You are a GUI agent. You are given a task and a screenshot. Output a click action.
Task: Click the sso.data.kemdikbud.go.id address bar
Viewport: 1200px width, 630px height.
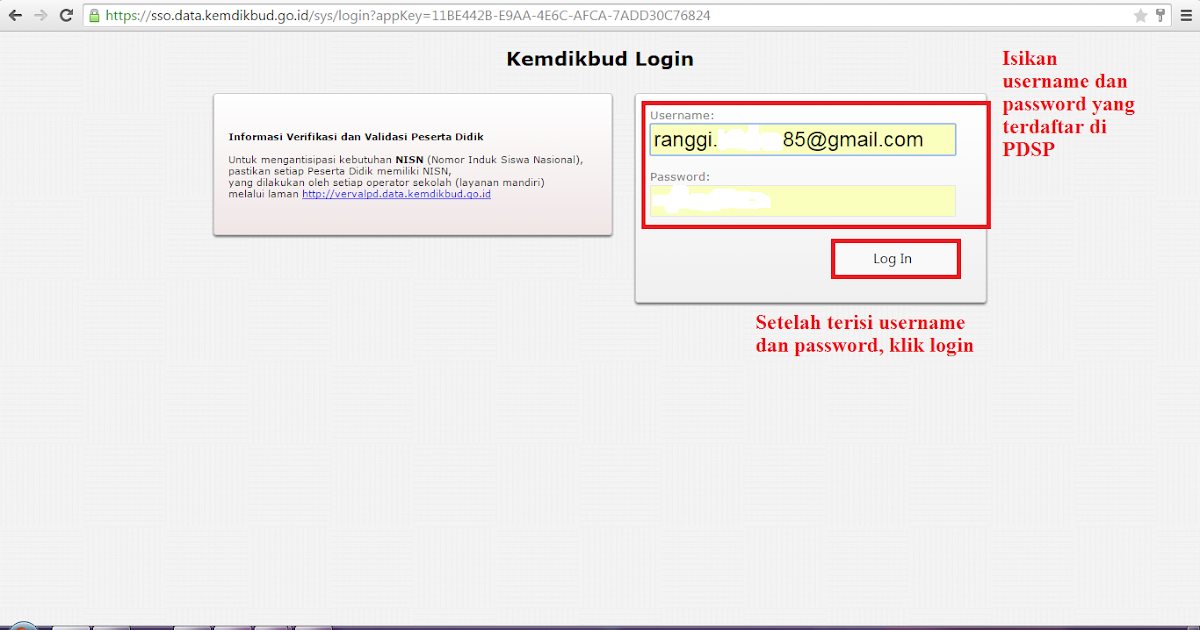625,16
